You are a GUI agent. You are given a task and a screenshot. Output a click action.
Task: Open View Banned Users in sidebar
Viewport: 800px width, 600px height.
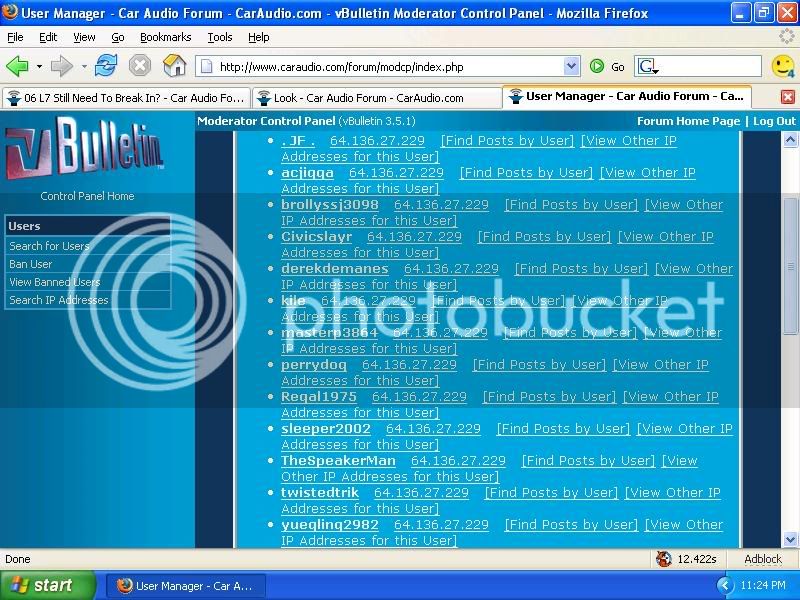click(x=55, y=282)
